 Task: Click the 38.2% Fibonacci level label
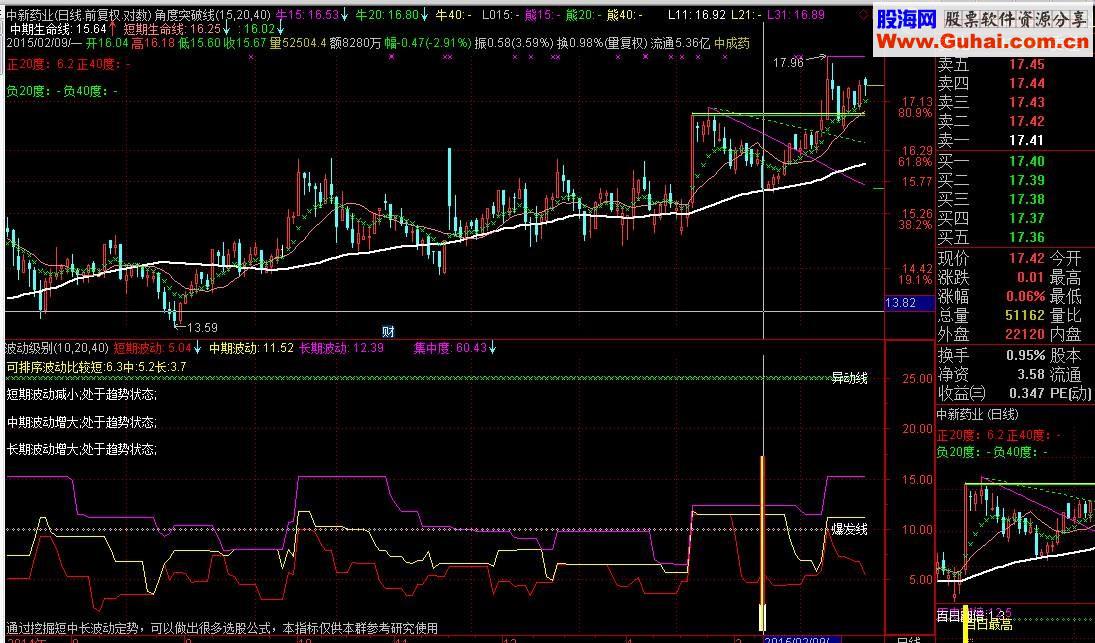pyautogui.click(x=916, y=225)
